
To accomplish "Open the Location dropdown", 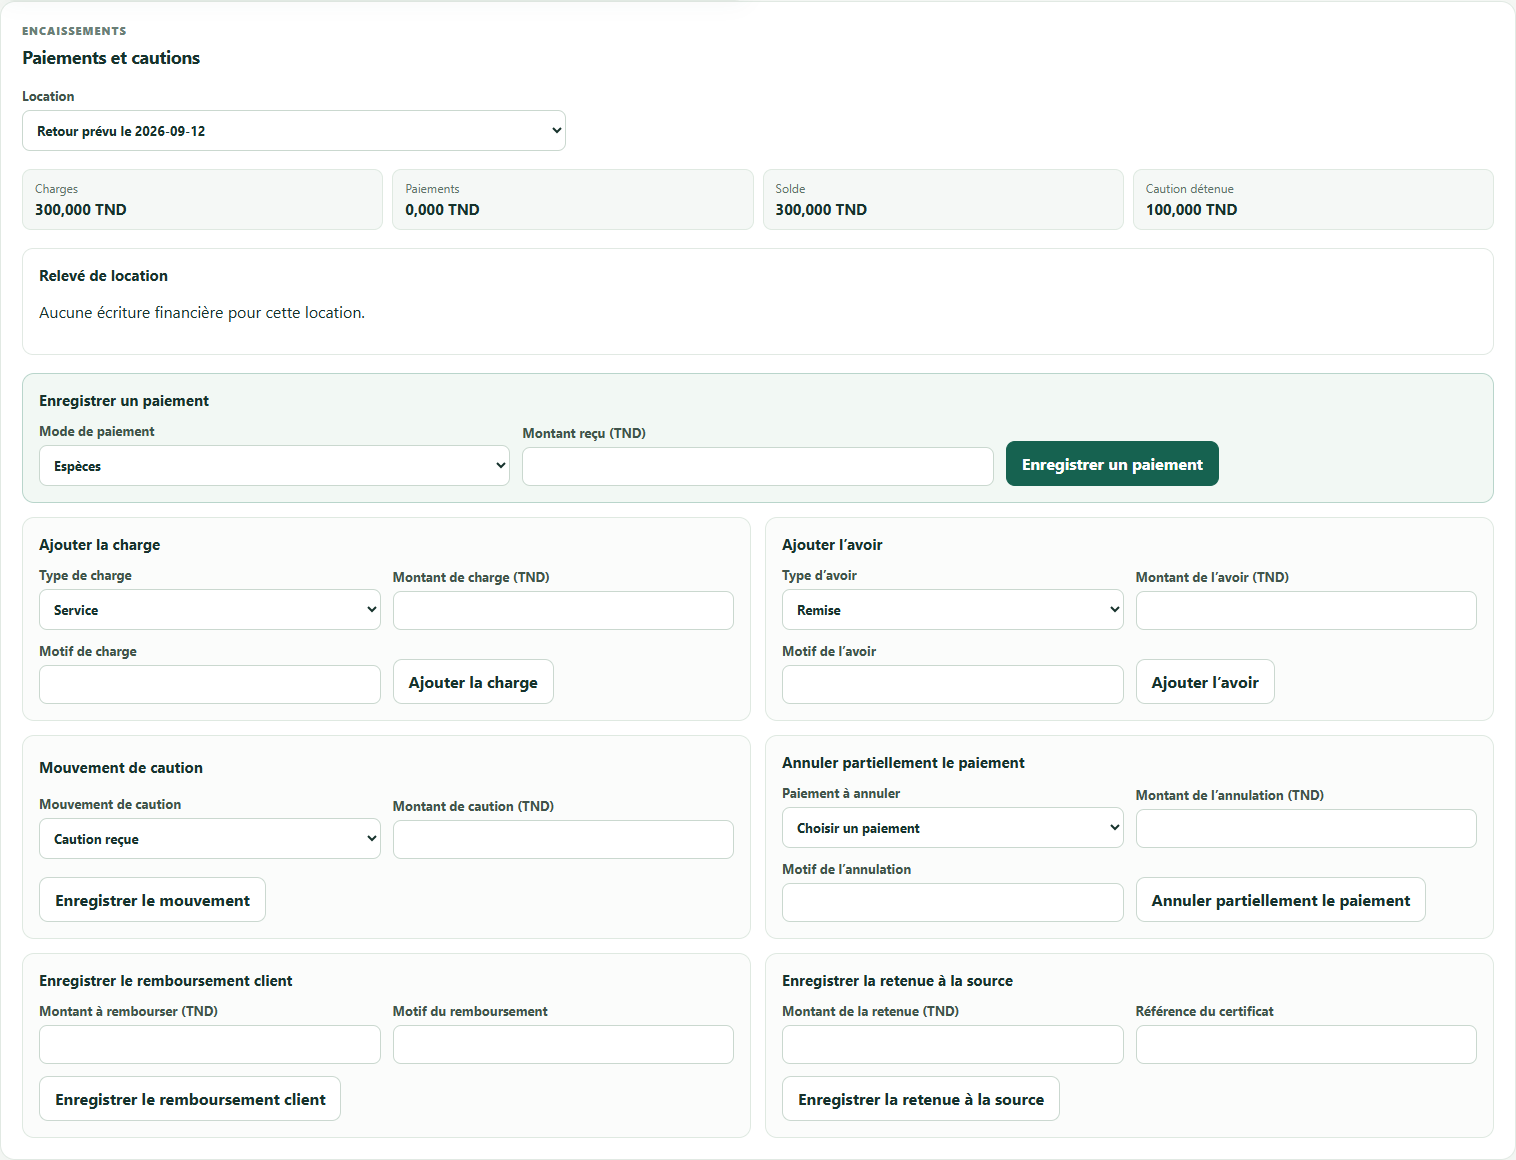I will tap(294, 131).
